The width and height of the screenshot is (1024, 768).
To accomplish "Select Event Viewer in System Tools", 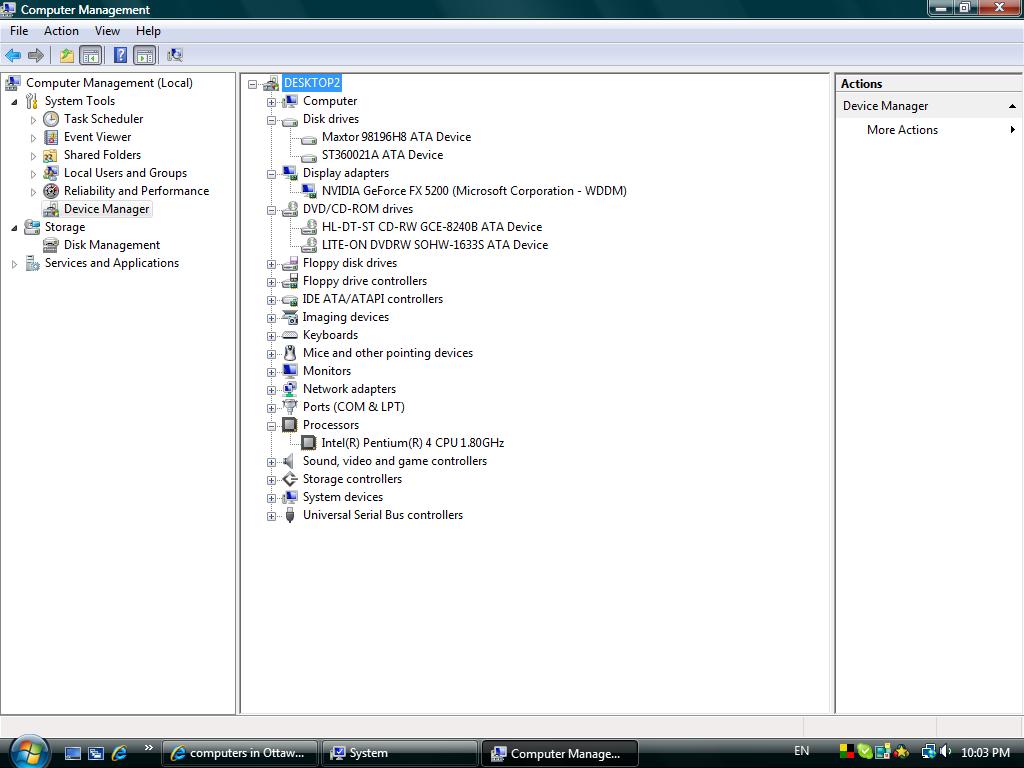I will [x=97, y=137].
